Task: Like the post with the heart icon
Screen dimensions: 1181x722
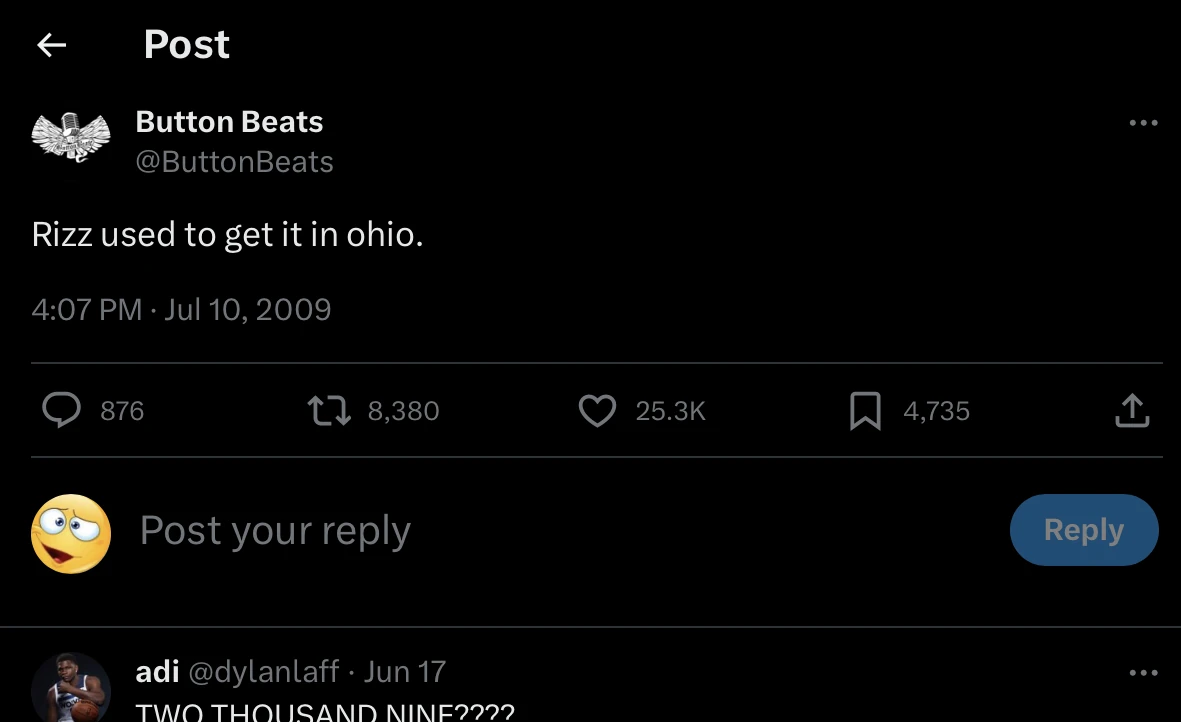Action: pos(598,410)
